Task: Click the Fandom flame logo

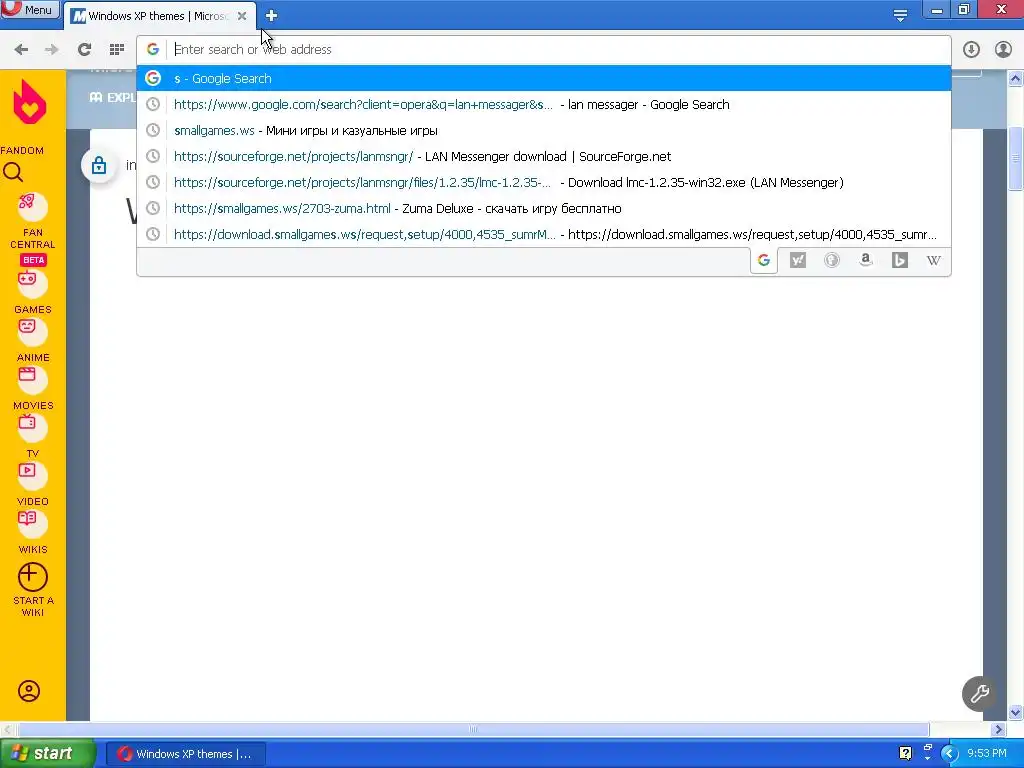Action: [x=30, y=103]
